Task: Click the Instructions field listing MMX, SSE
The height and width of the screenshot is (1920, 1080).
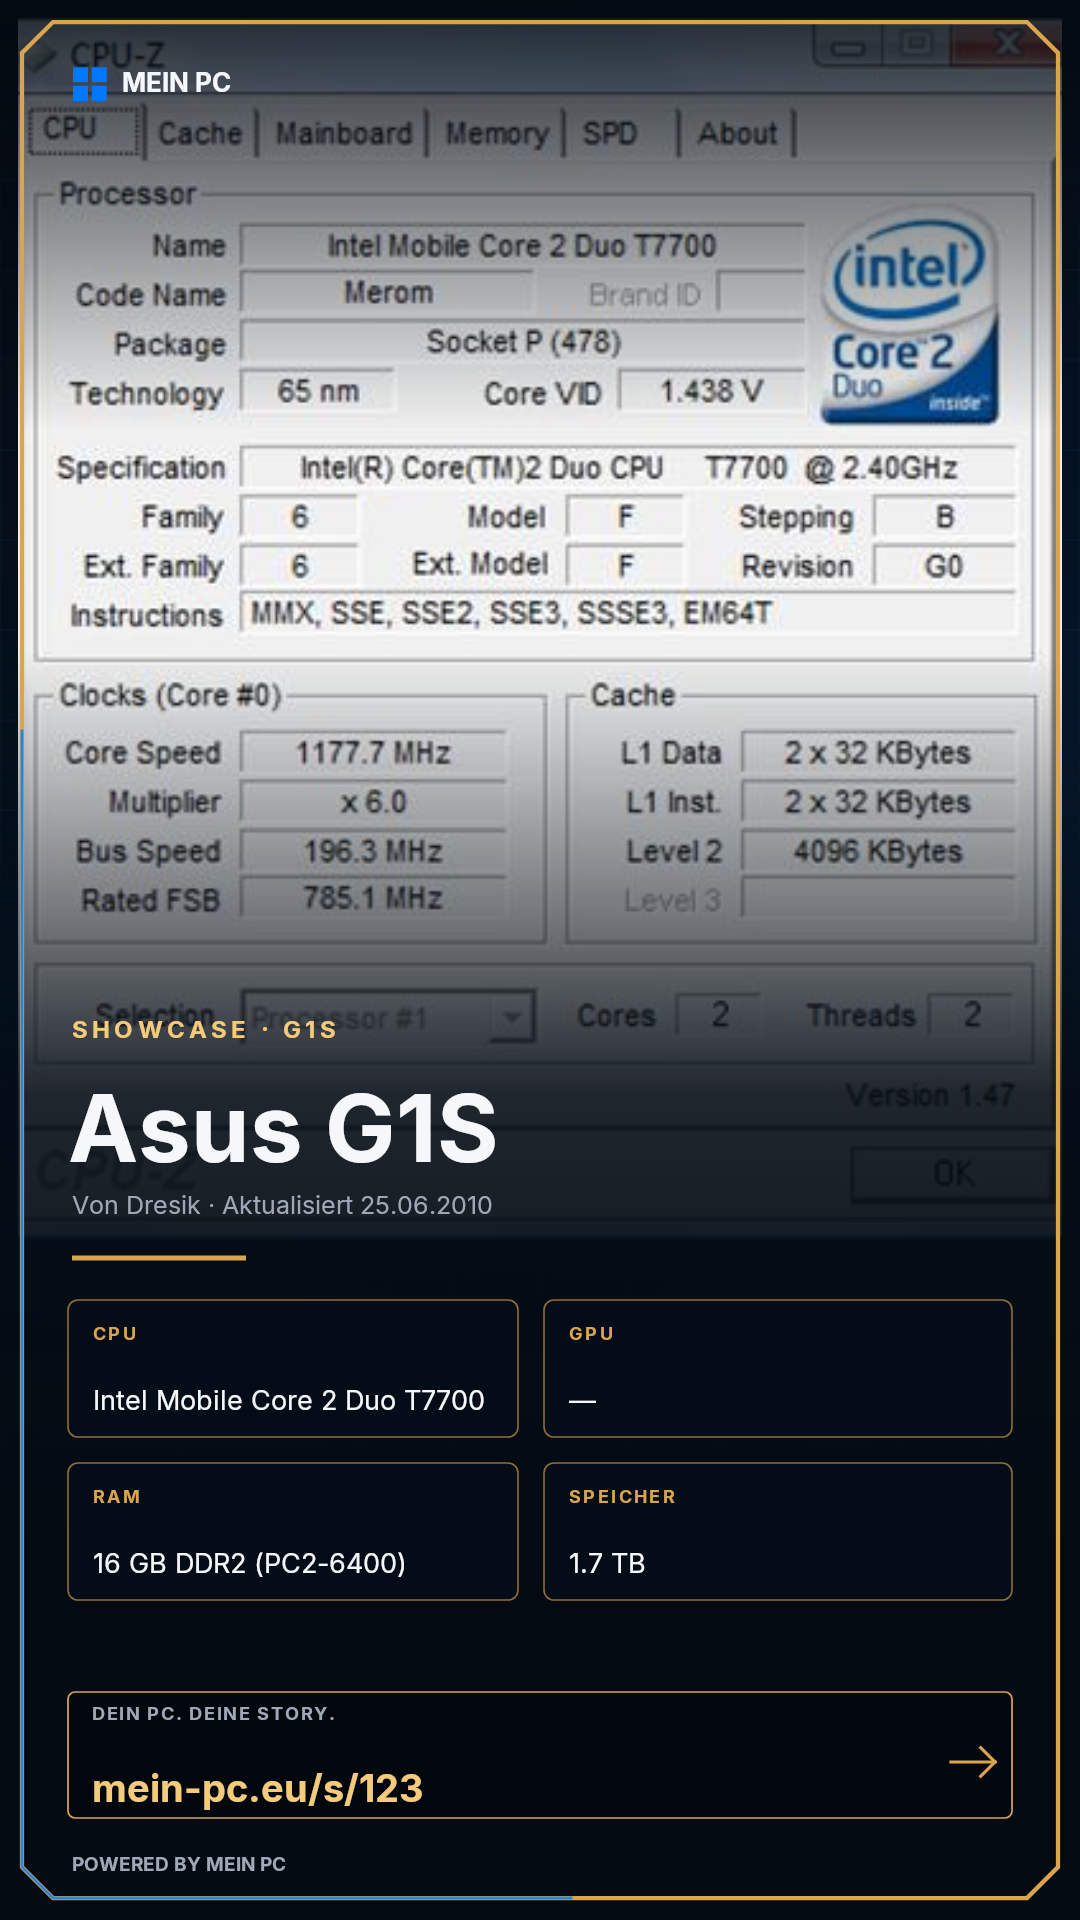Action: coord(628,613)
